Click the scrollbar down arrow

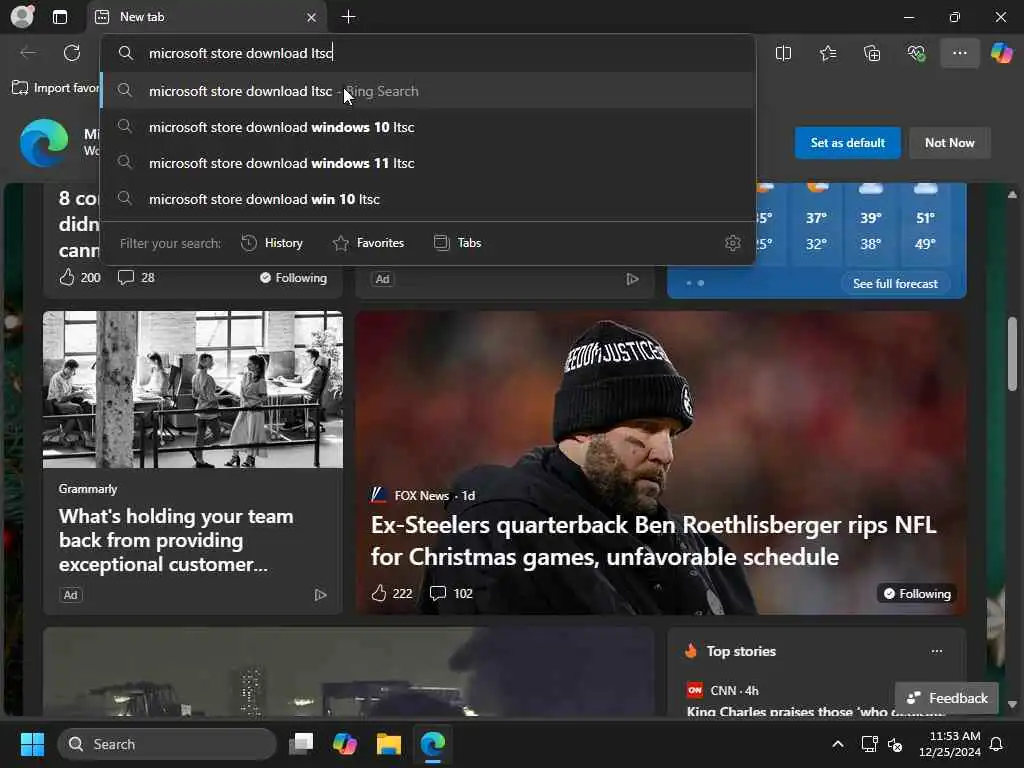click(x=1012, y=705)
